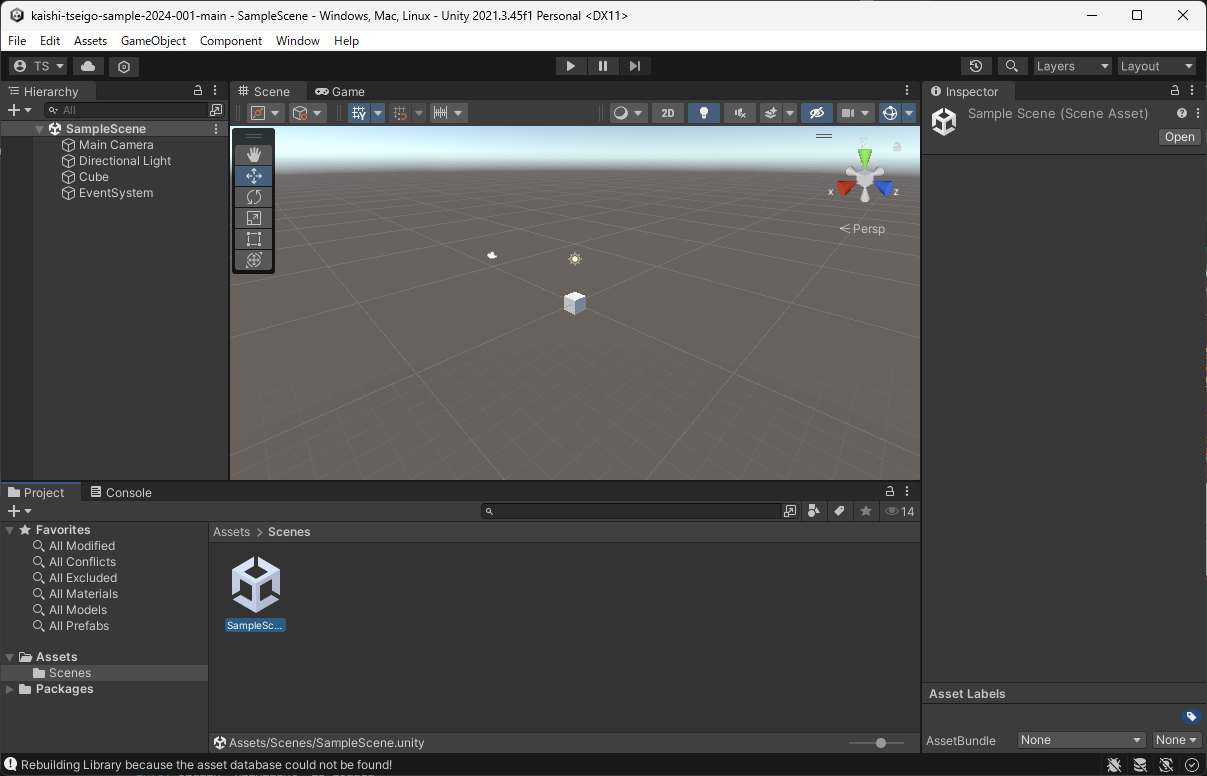The image size is (1207, 776).
Task: Search by Label tag icon in Project panel
Action: coord(840,511)
